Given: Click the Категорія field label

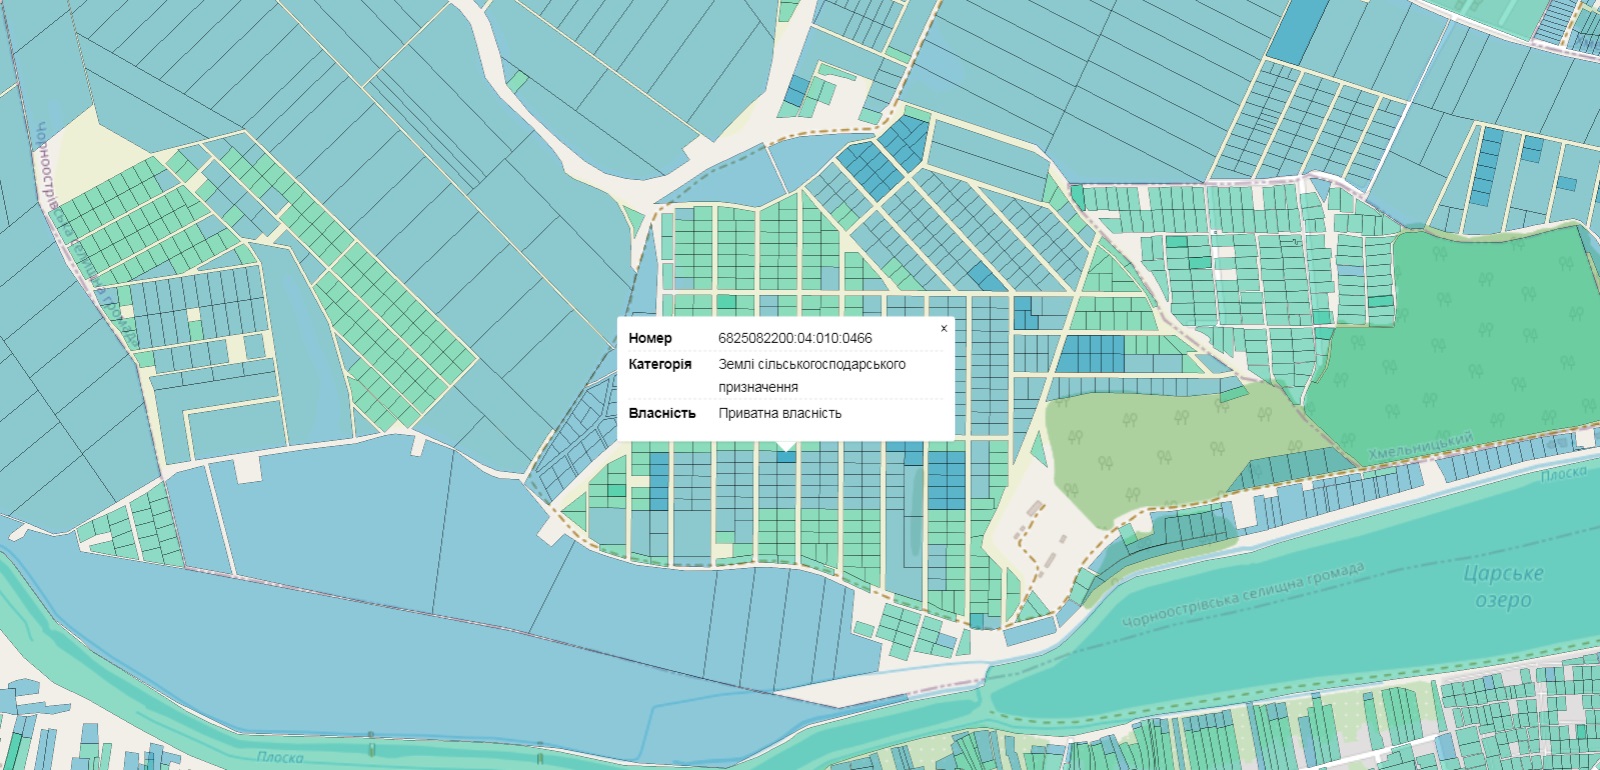Looking at the screenshot, I should click(659, 364).
